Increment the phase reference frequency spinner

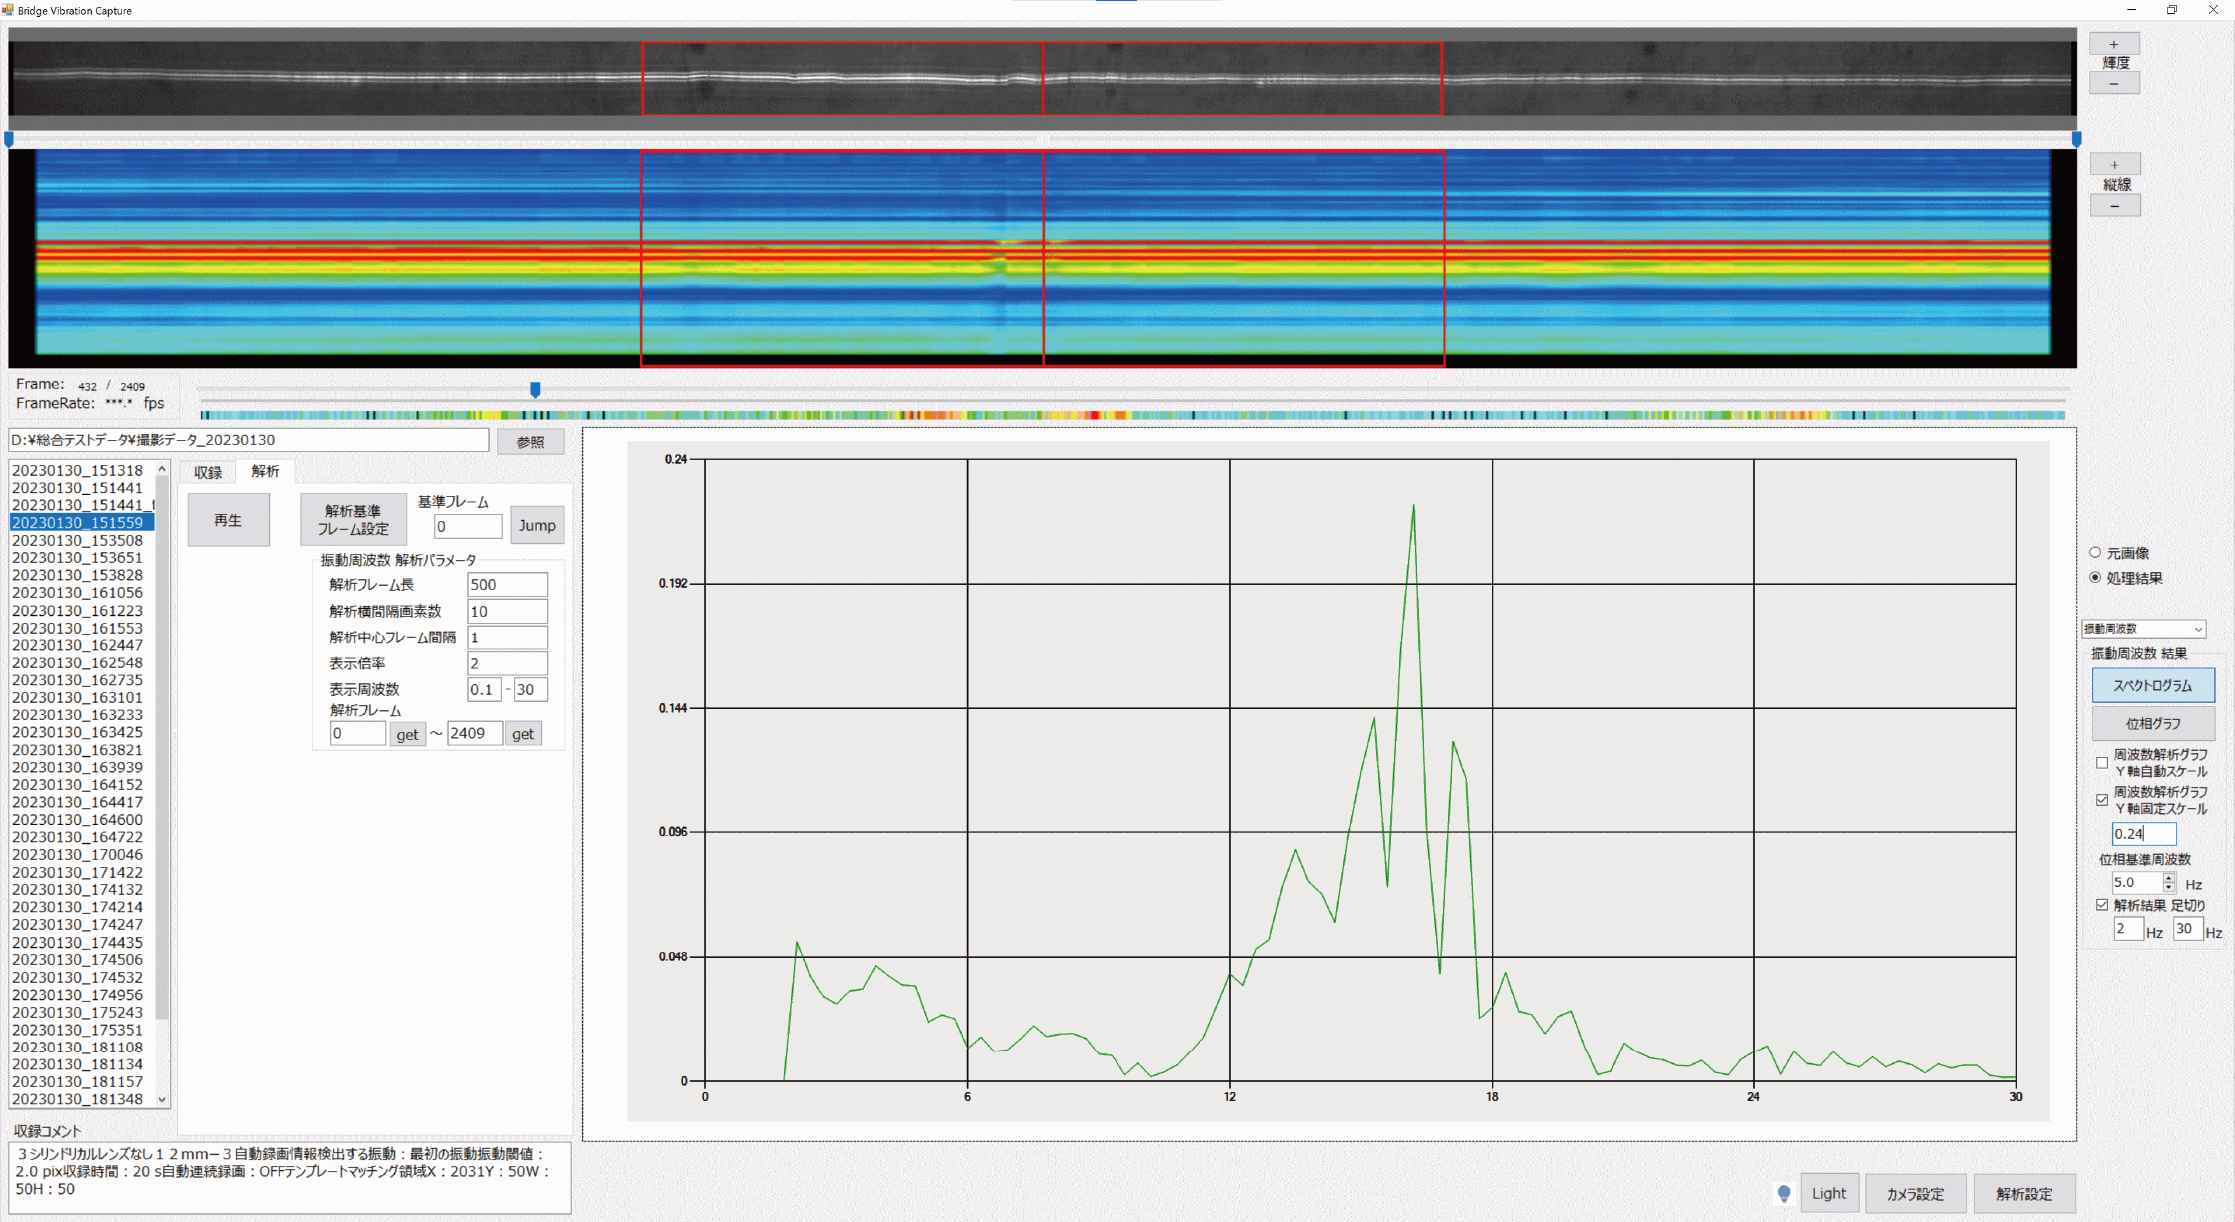[2168, 878]
